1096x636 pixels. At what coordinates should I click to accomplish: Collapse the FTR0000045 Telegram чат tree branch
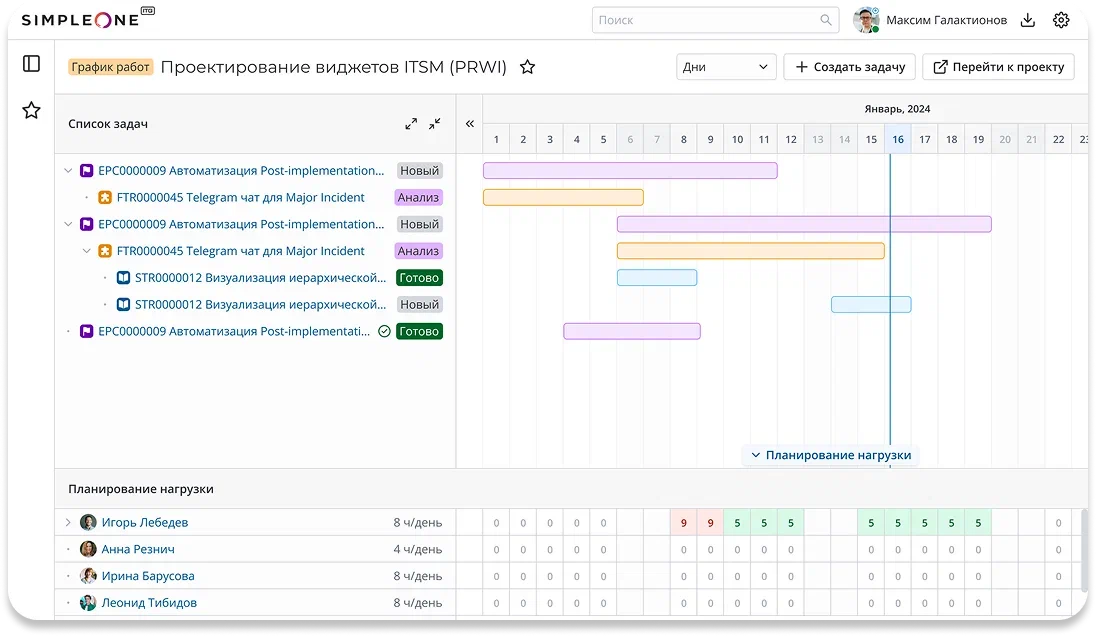pos(86,251)
